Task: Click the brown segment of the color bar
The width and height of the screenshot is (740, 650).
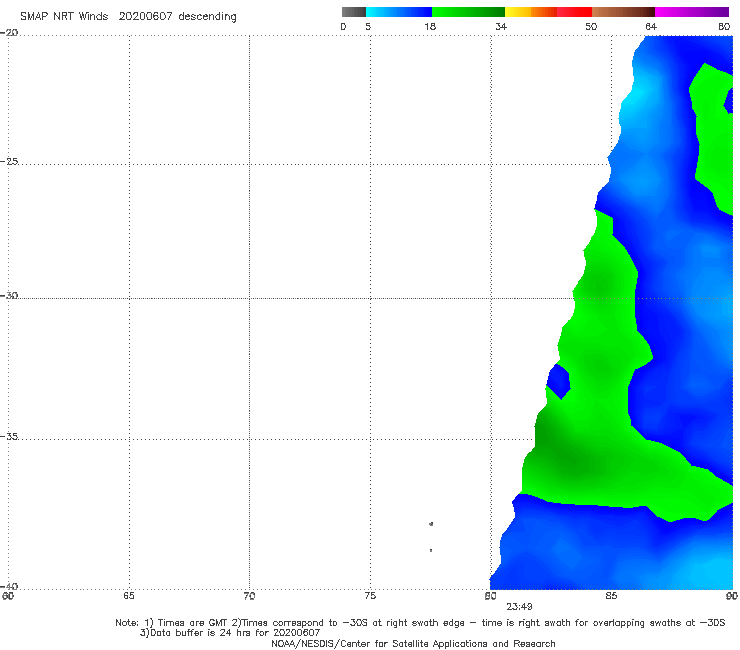Action: [623, 12]
